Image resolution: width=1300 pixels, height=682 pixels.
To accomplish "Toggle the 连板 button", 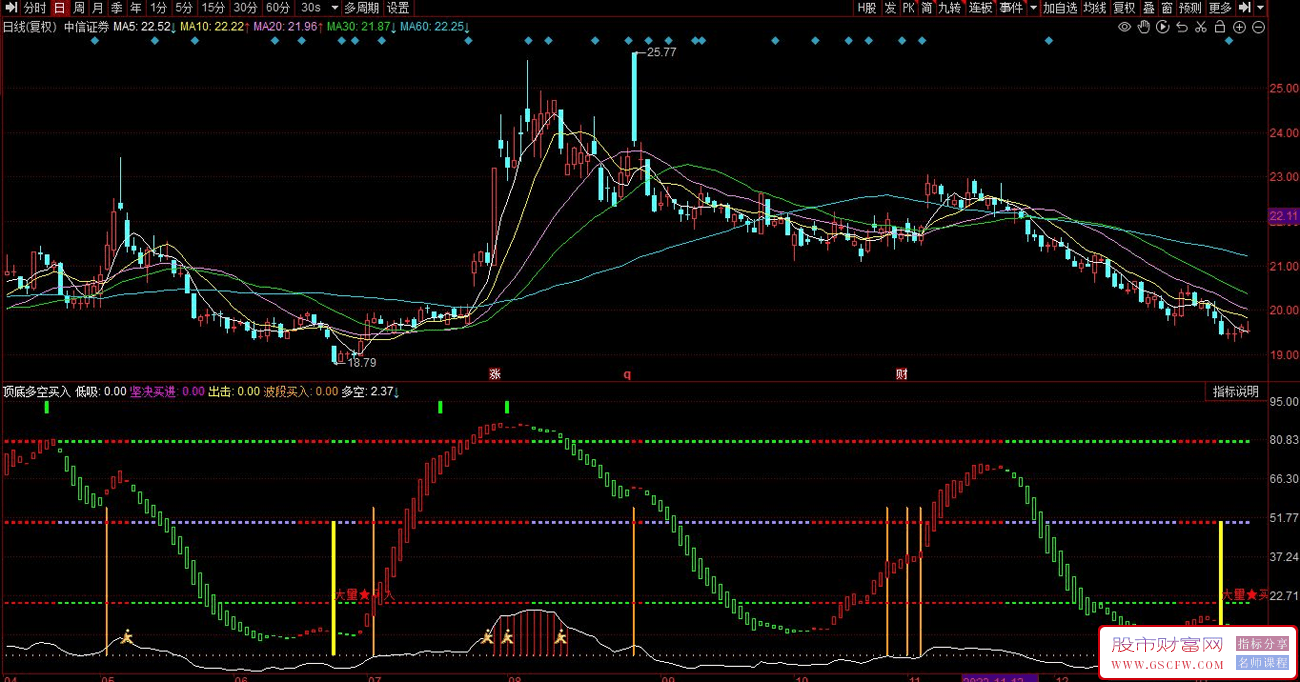I will coord(981,8).
